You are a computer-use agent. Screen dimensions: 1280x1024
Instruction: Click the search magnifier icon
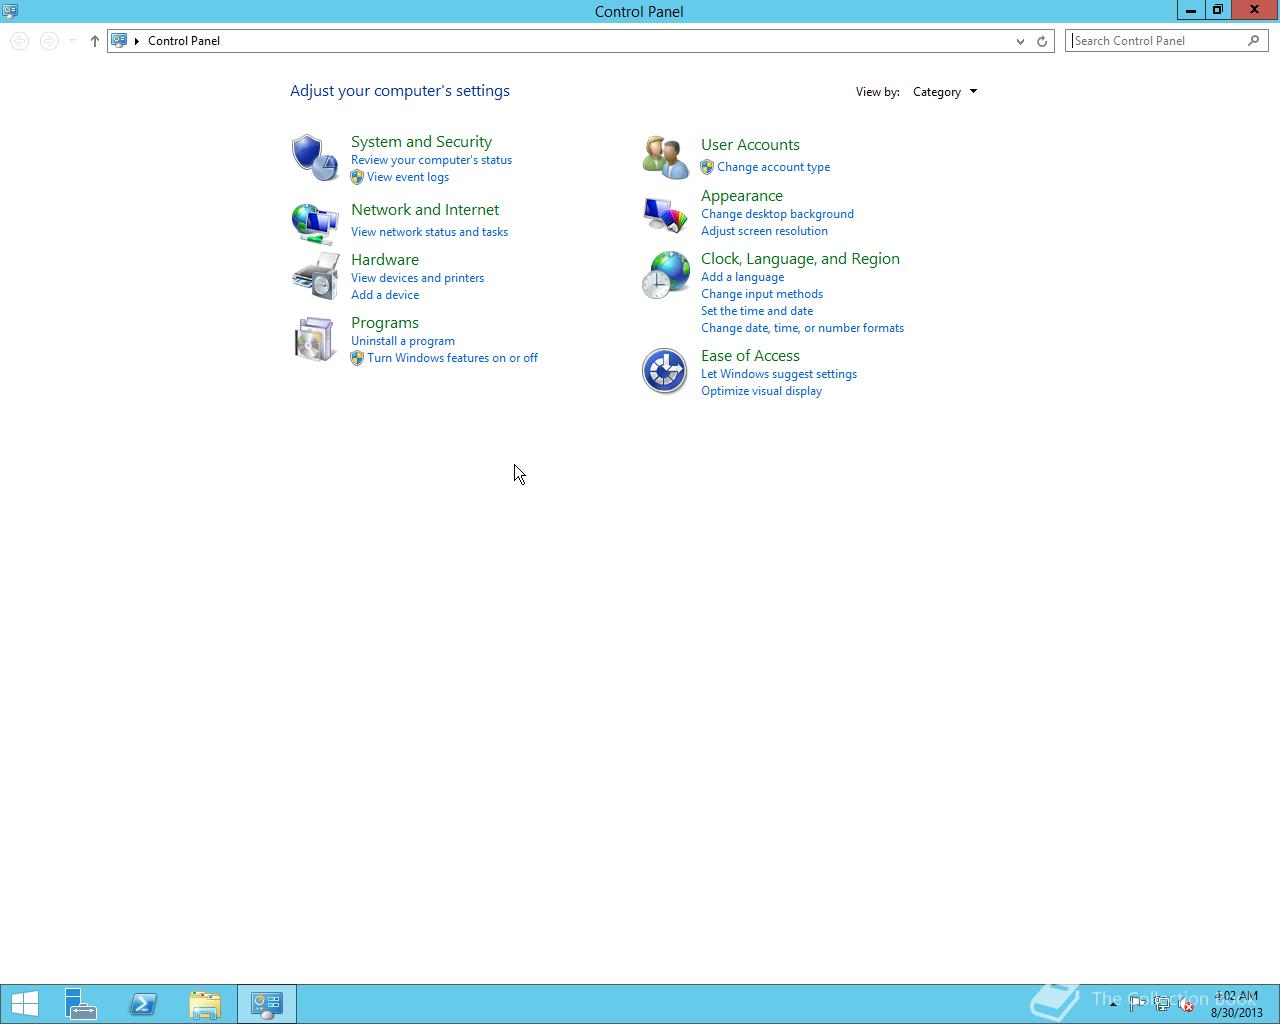coord(1253,41)
